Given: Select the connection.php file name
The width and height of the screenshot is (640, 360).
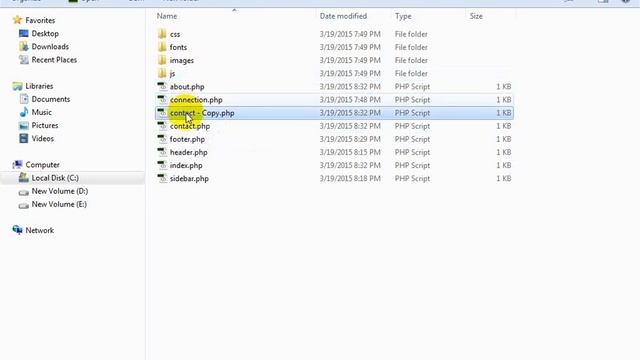Looking at the screenshot, I should [x=196, y=100].
